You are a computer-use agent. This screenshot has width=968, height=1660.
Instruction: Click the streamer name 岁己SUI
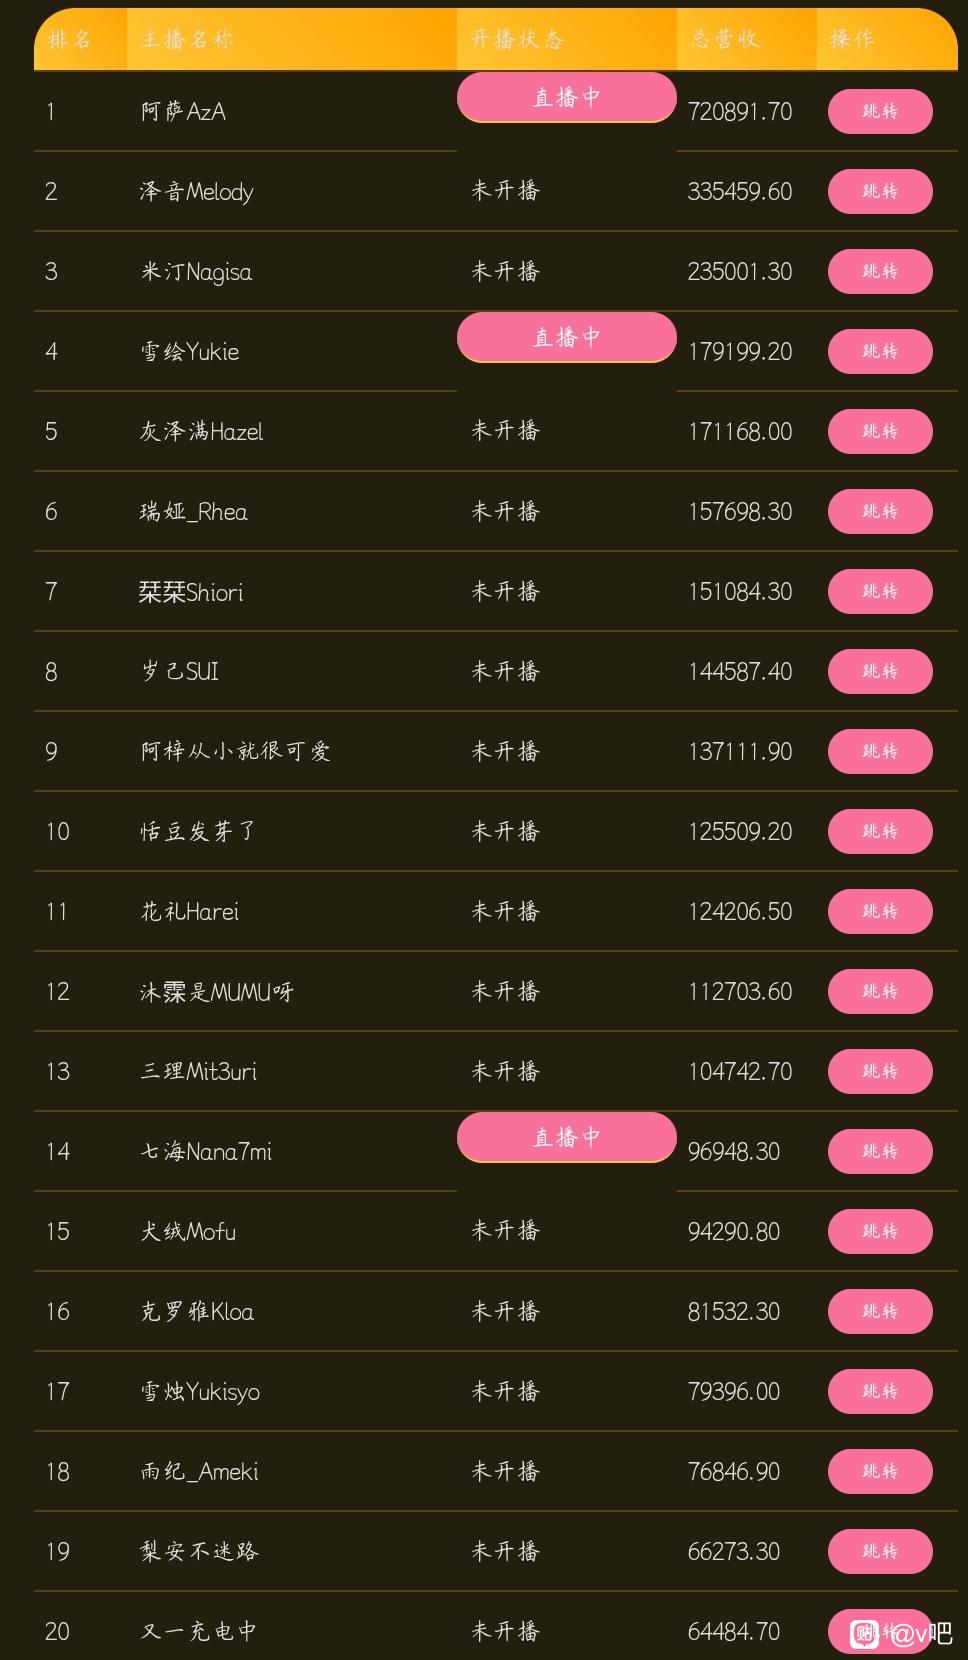[x=180, y=671]
